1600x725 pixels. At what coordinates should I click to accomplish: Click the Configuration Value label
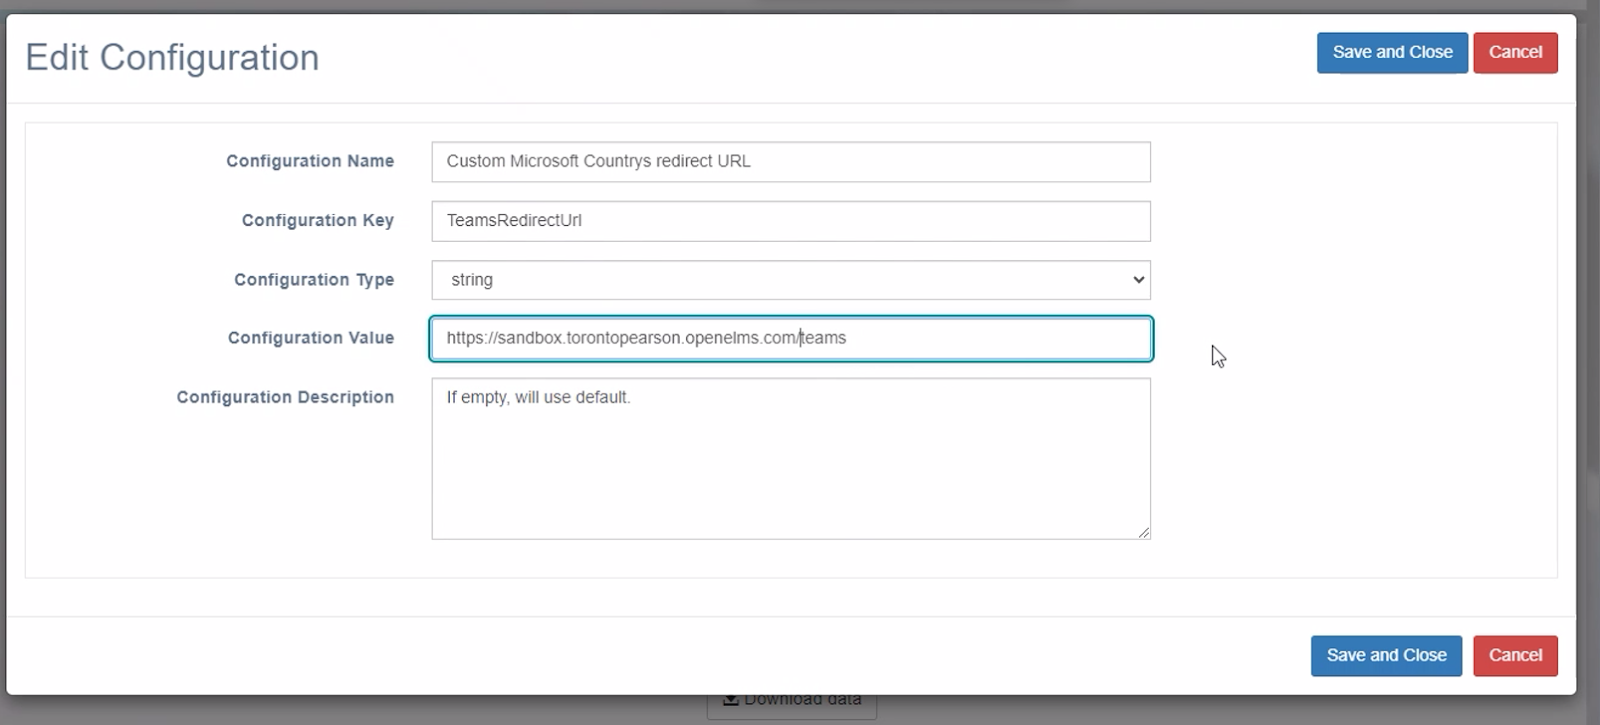click(x=311, y=338)
